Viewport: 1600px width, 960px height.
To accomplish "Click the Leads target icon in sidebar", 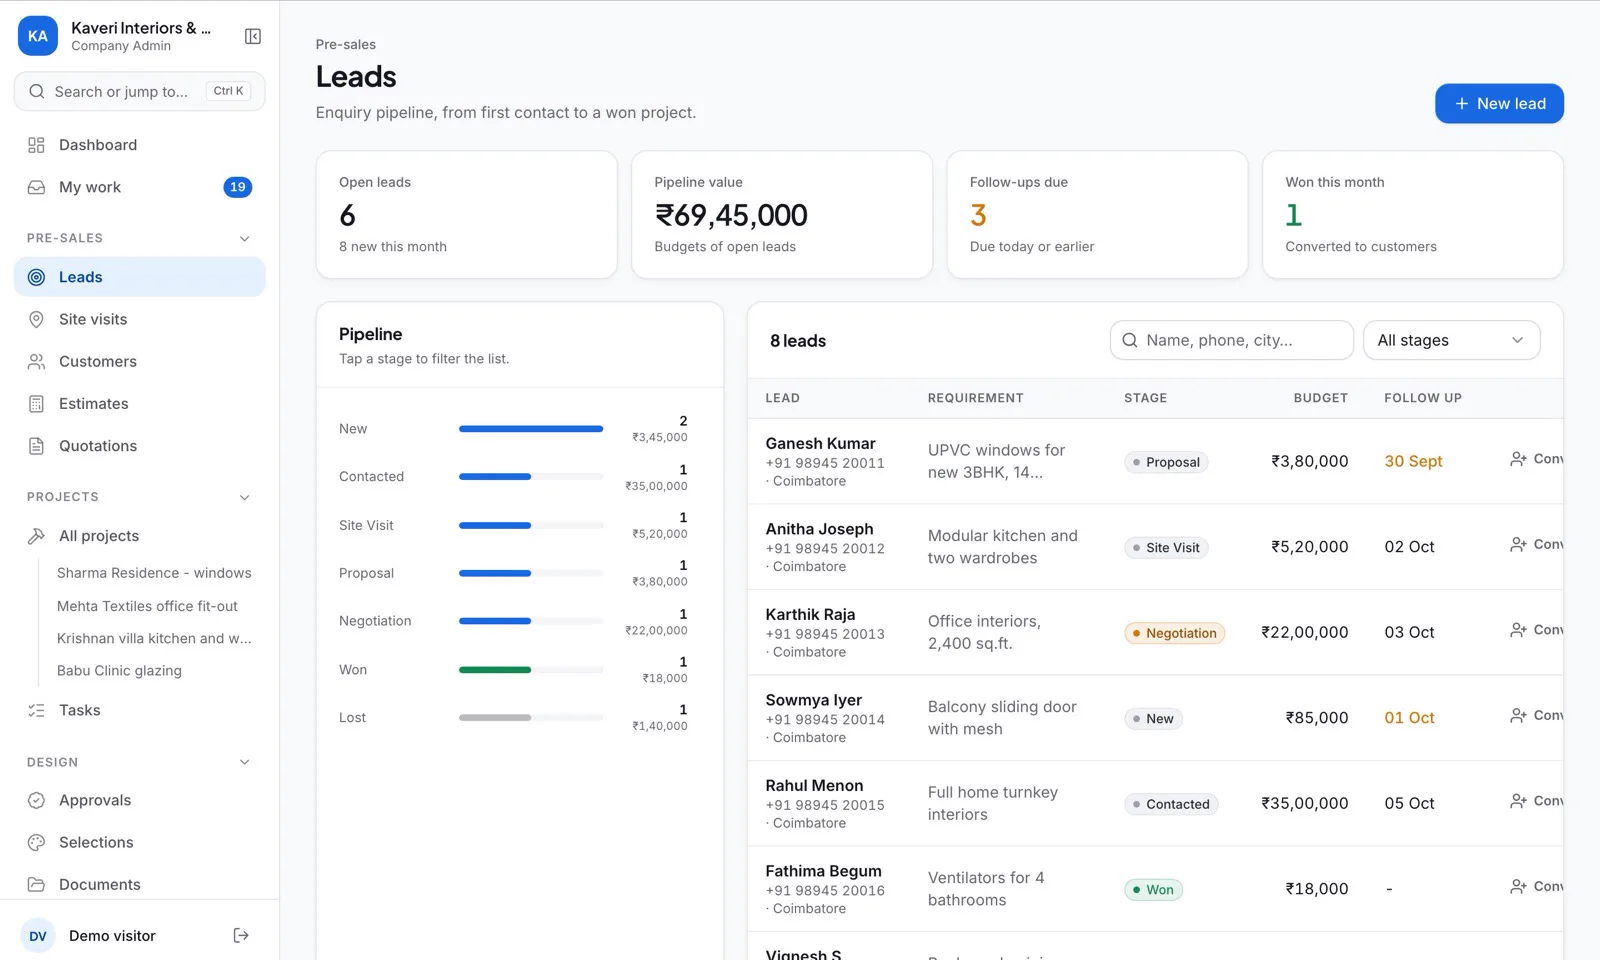I will pyautogui.click(x=36, y=277).
